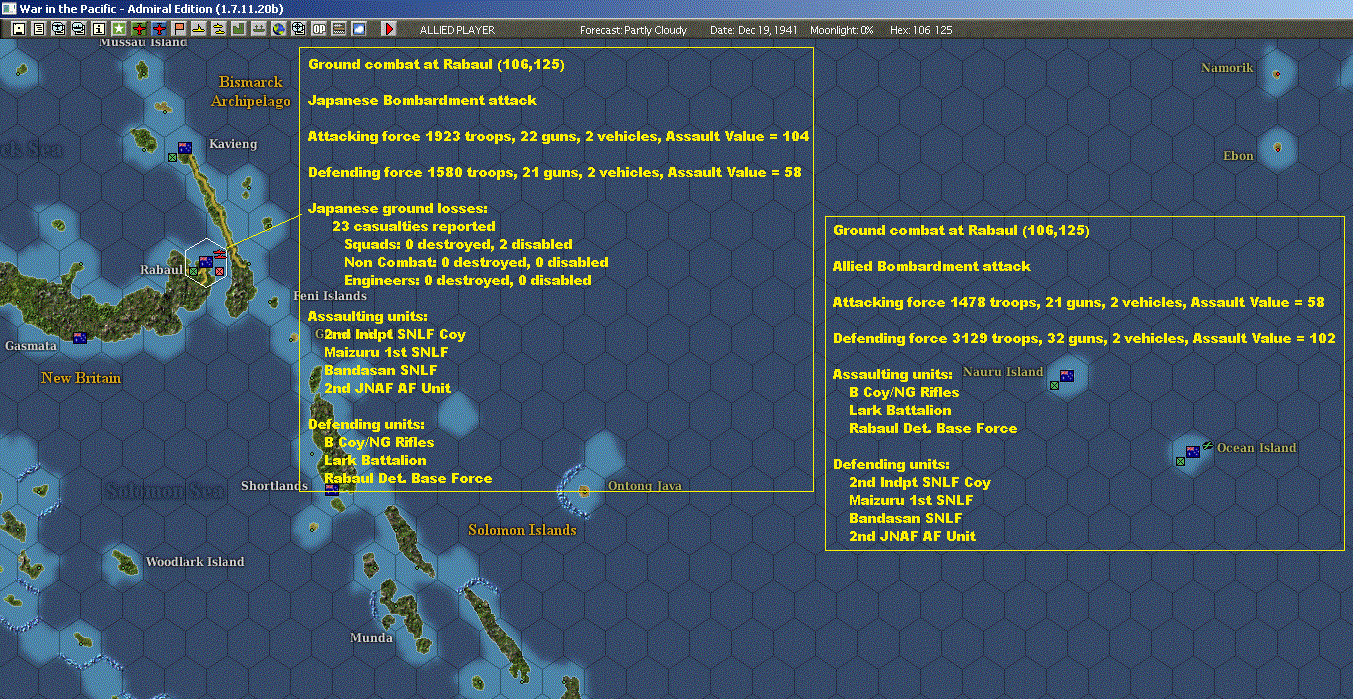The width and height of the screenshot is (1353, 699).
Task: Click the Ontong Java atoll hex
Action: click(584, 491)
